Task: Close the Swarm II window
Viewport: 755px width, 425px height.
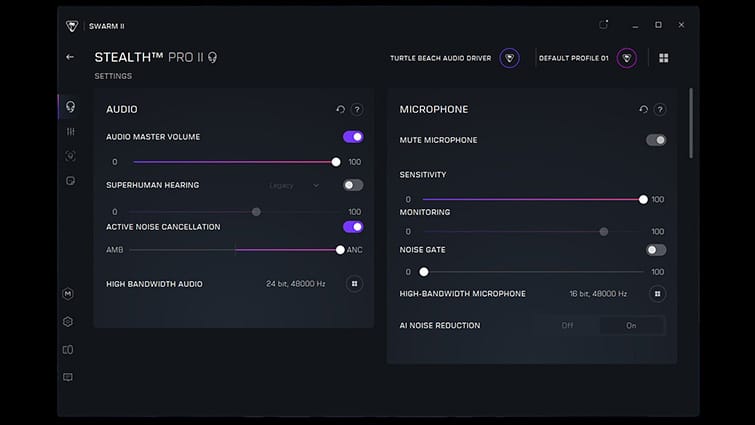Action: click(681, 25)
